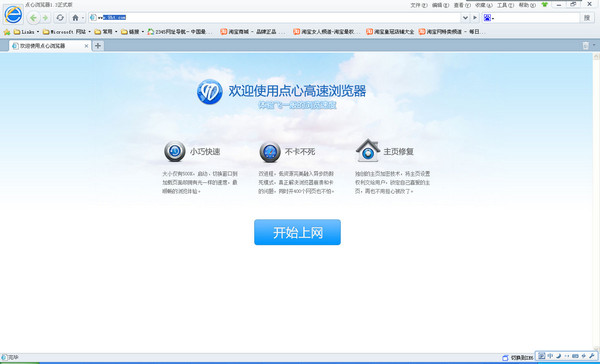Screen dimensions: 600x364
Task: Open the 链接 bookmark folder
Action: tap(132, 32)
